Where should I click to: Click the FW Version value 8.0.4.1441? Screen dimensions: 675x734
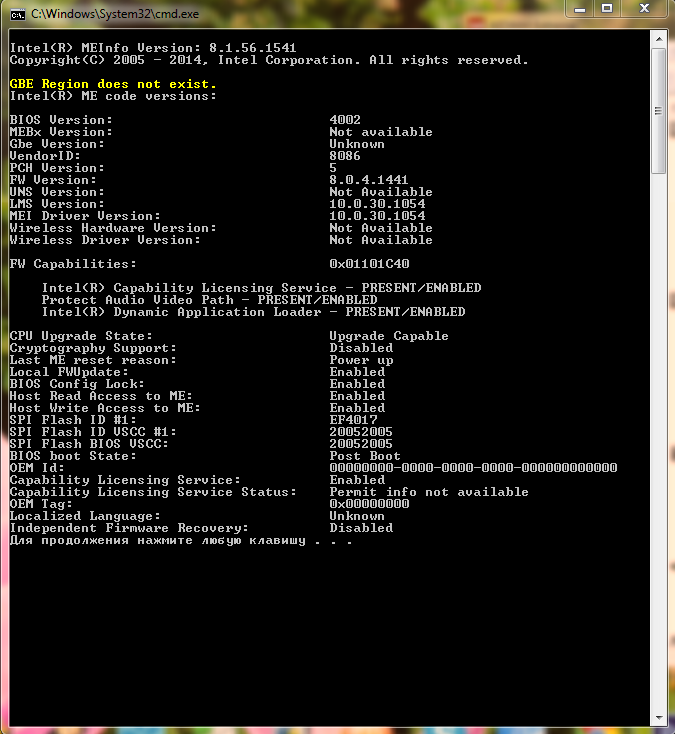tap(369, 180)
